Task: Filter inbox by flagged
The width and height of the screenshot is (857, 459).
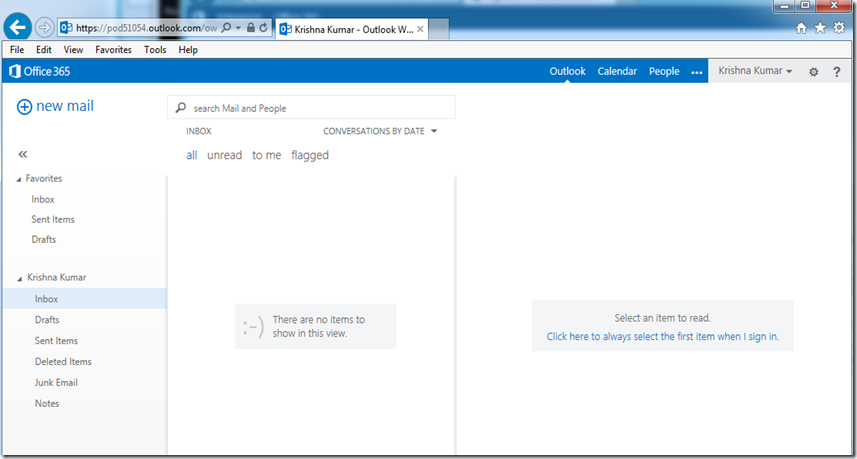Action: tap(310, 155)
